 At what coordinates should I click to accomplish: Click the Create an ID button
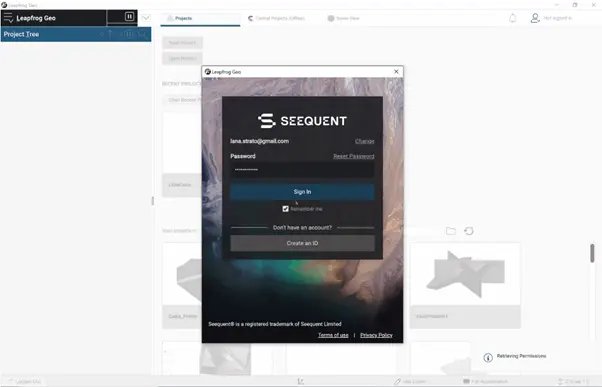click(x=303, y=243)
